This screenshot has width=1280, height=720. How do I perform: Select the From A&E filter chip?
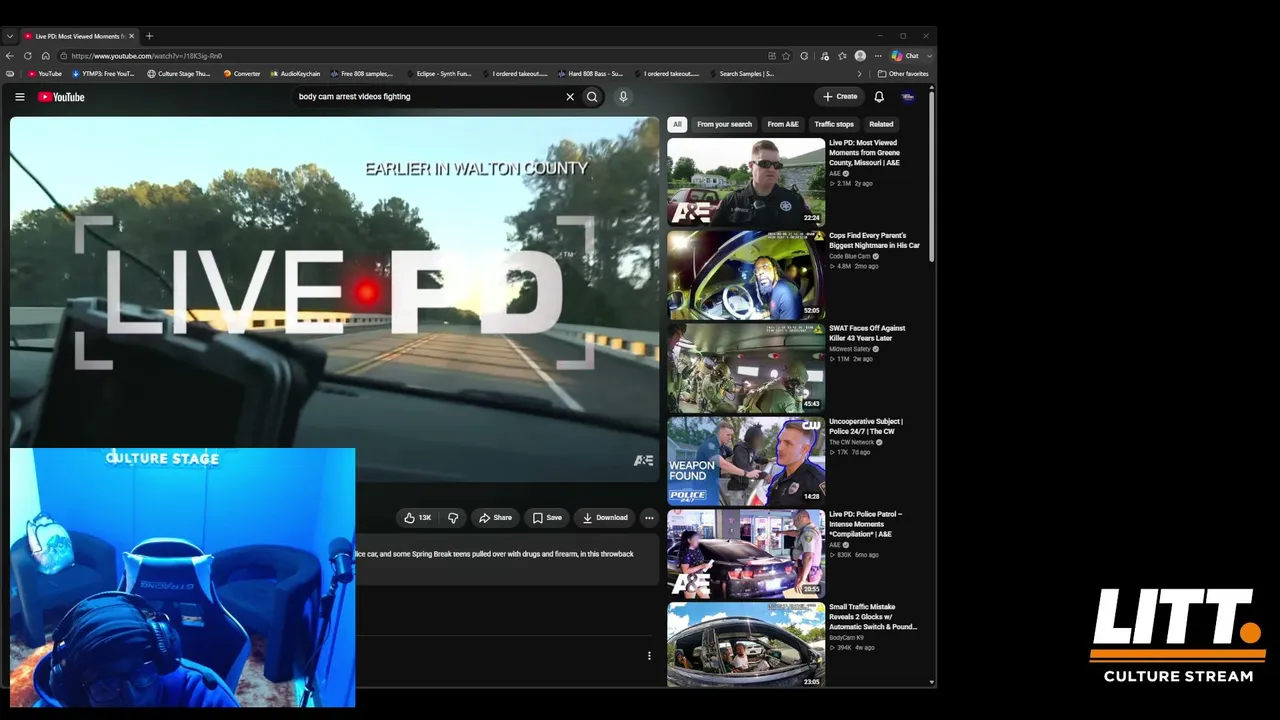(783, 124)
